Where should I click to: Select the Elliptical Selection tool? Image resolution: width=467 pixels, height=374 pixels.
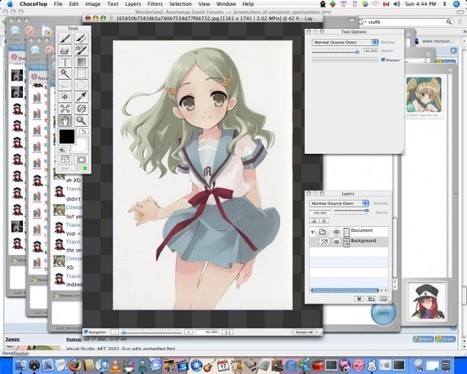tap(81, 85)
